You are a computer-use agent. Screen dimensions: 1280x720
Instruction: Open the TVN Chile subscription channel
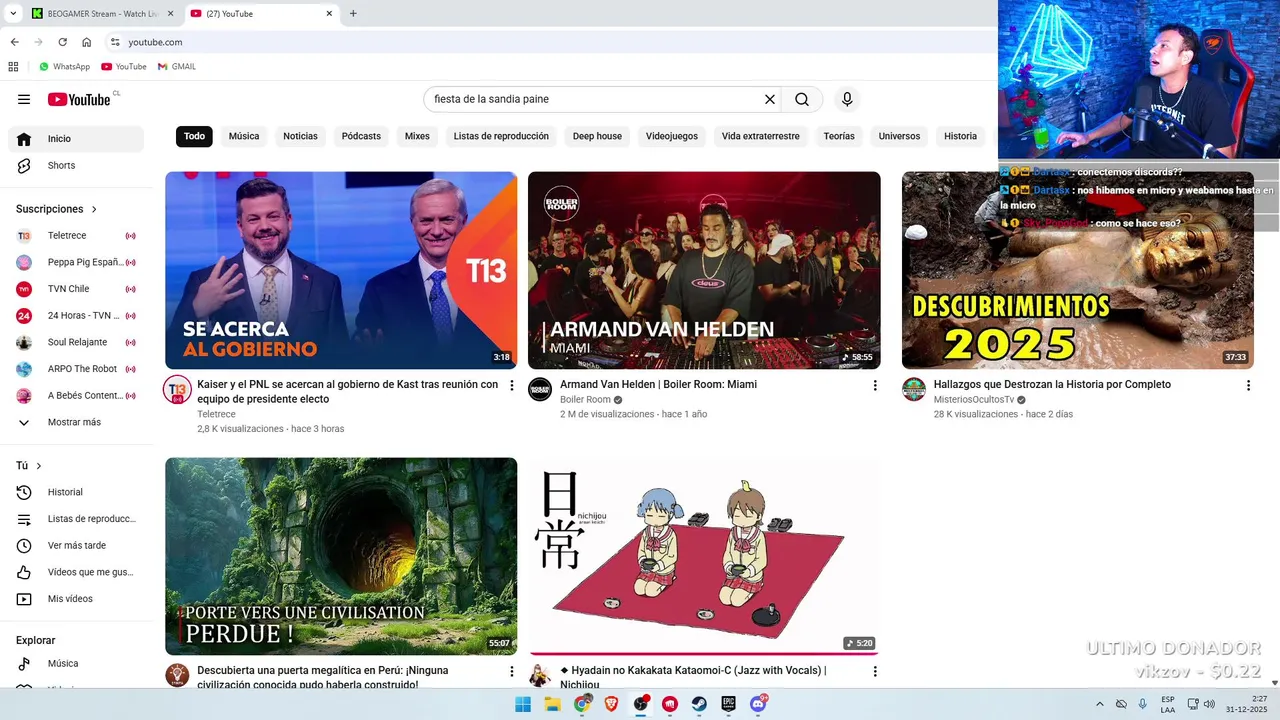tap(76, 289)
